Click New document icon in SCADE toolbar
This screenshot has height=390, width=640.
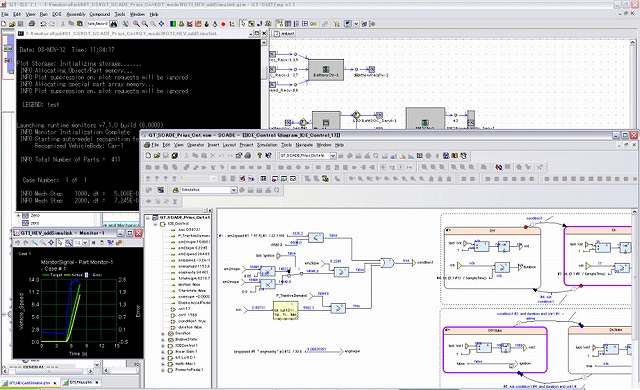(x=148, y=155)
